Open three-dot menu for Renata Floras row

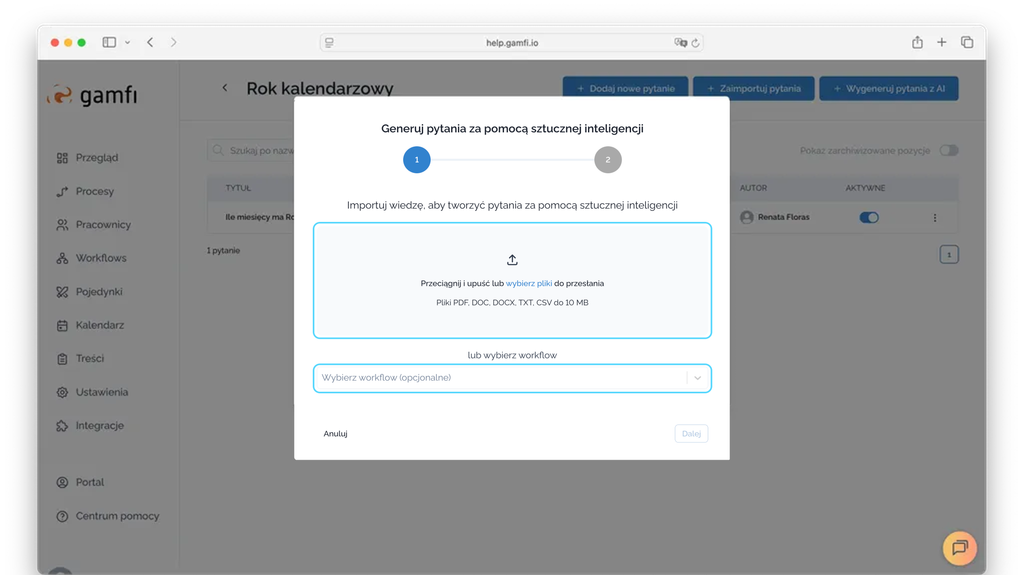(x=935, y=217)
